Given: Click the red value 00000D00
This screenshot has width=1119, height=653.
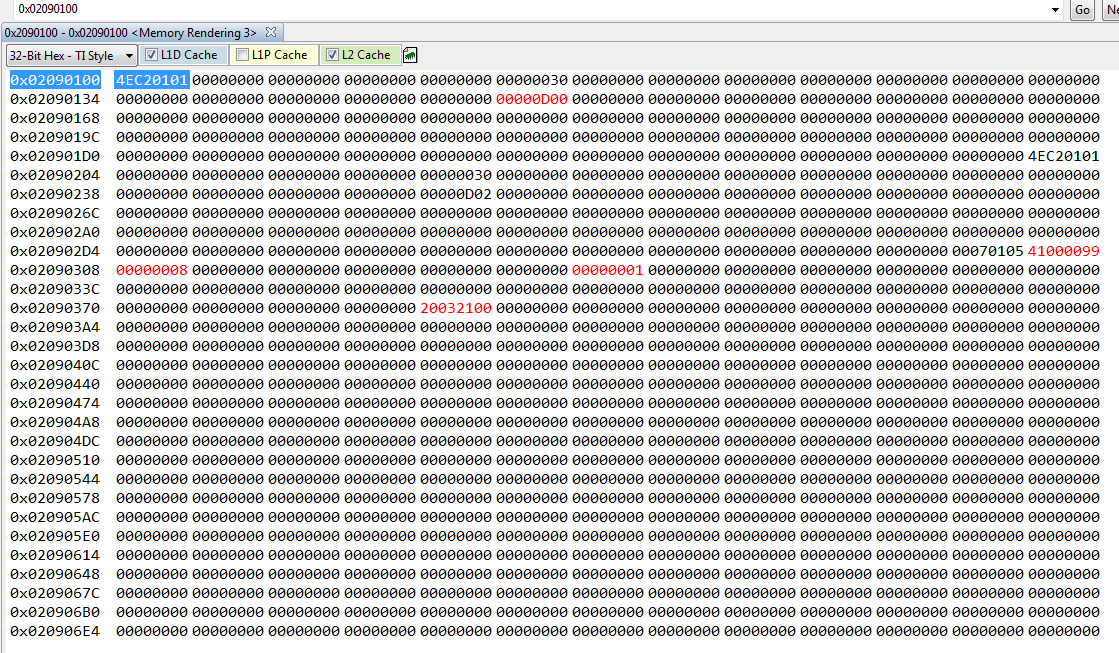Looking at the screenshot, I should [x=532, y=99].
